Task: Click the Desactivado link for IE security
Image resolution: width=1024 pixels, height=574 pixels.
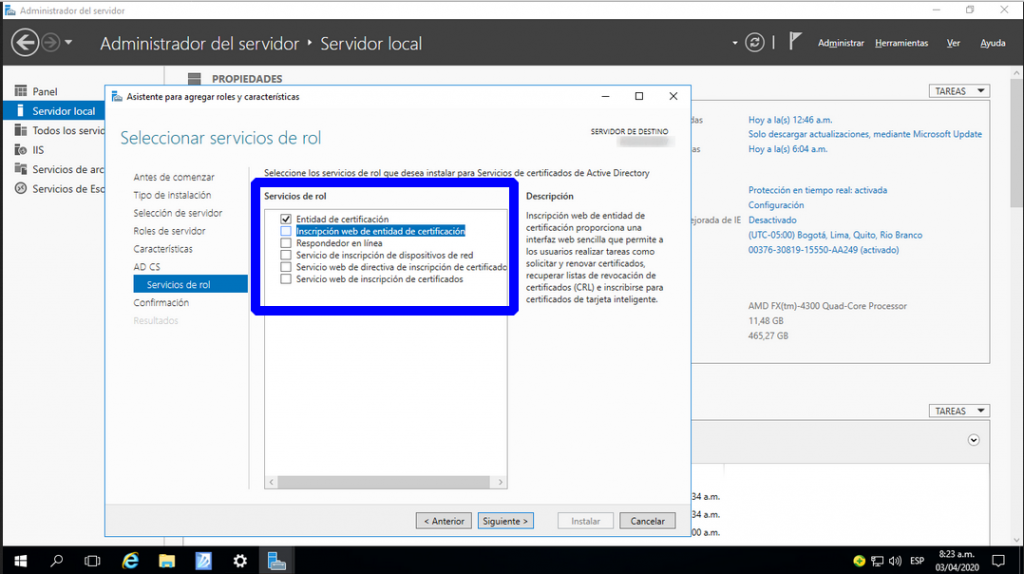Action: click(x=772, y=220)
